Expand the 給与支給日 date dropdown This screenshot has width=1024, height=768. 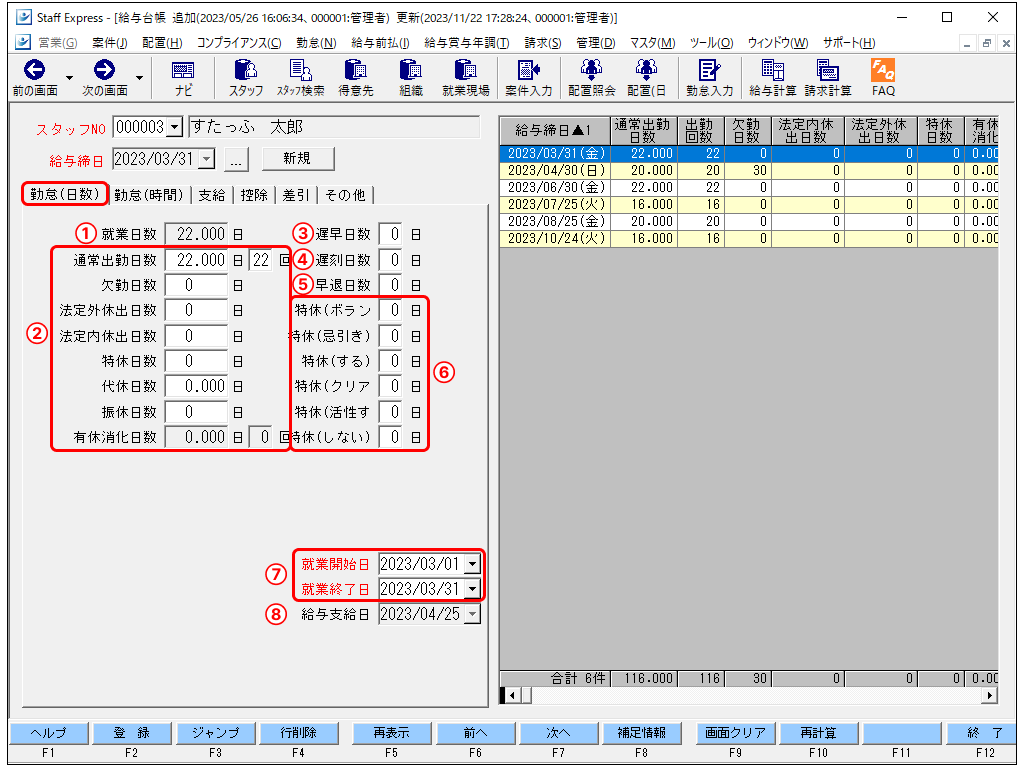point(472,613)
